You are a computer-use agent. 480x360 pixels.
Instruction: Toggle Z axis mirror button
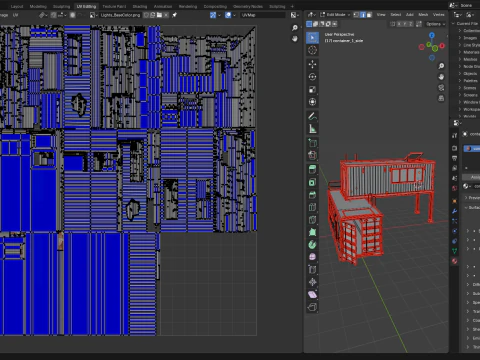(x=411, y=24)
